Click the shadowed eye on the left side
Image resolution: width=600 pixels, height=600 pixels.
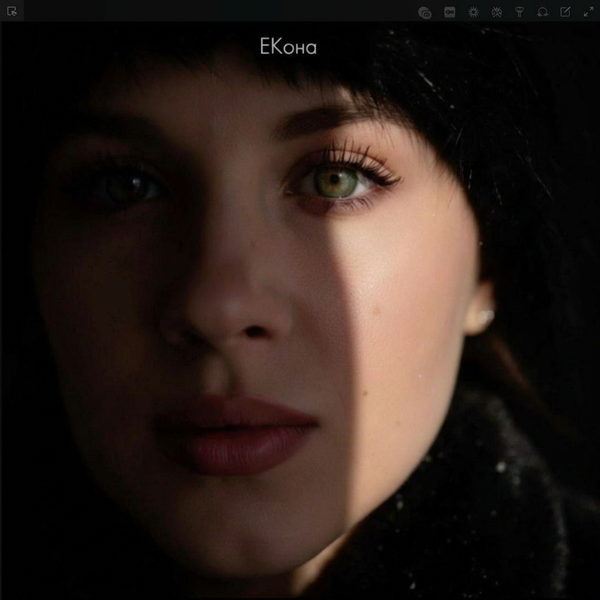(125, 187)
